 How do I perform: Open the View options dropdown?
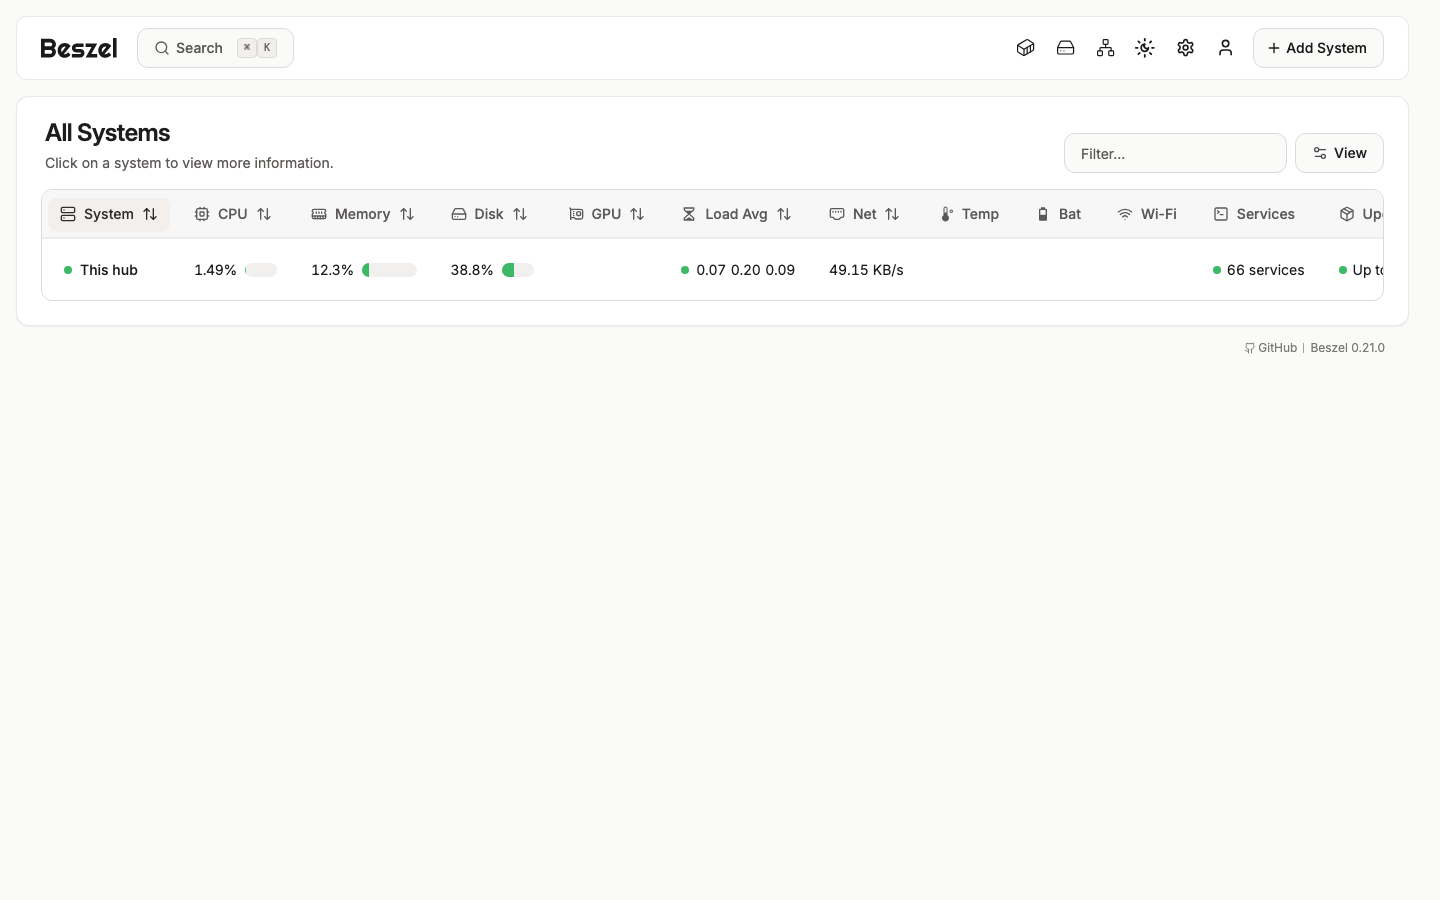[1339, 153]
